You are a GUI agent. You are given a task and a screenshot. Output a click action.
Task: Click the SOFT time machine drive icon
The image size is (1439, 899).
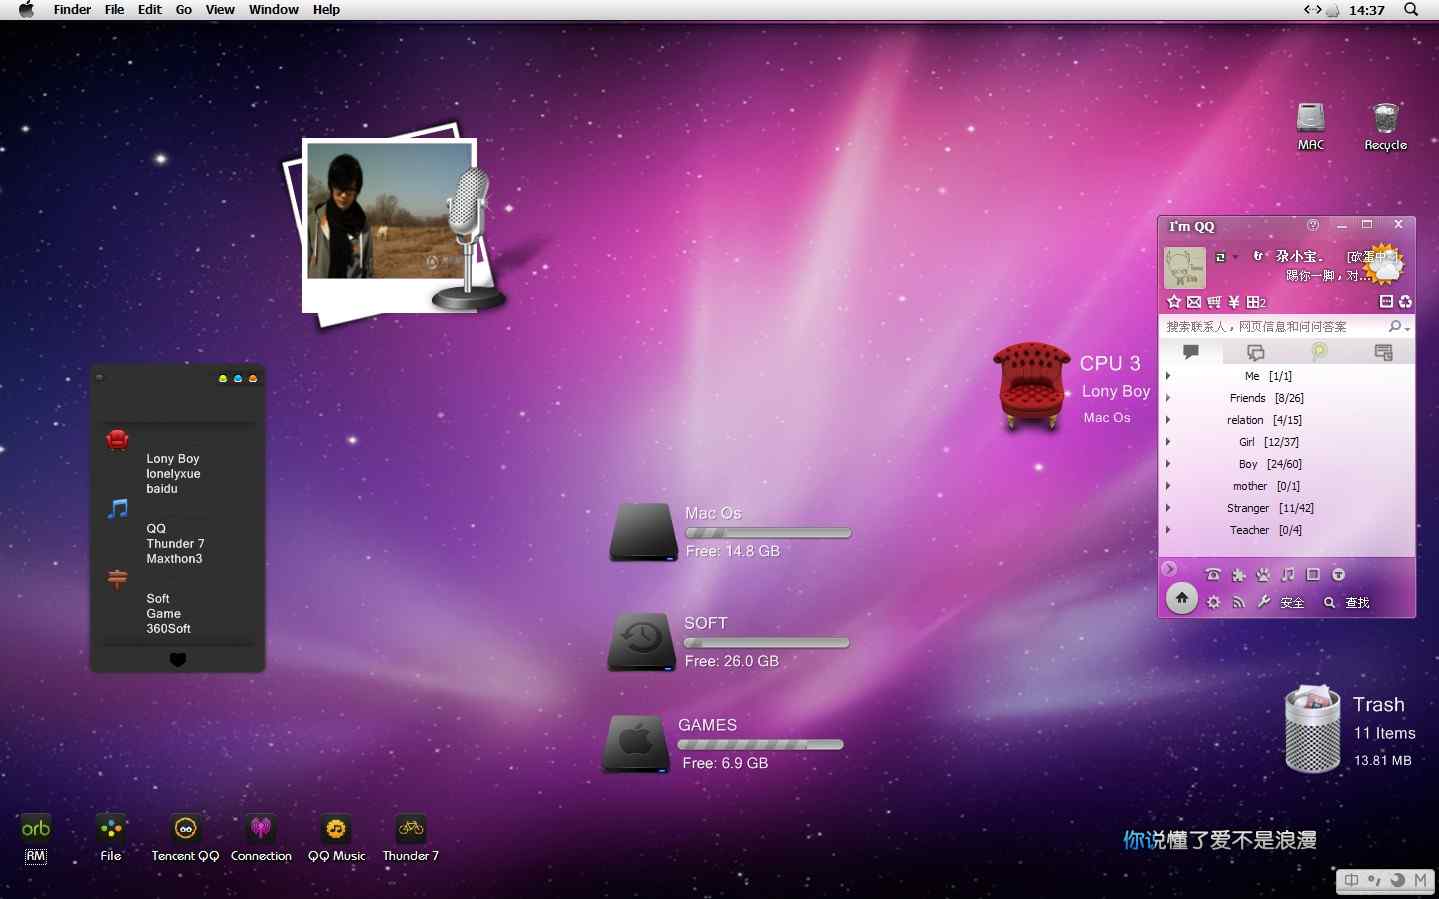click(x=642, y=642)
